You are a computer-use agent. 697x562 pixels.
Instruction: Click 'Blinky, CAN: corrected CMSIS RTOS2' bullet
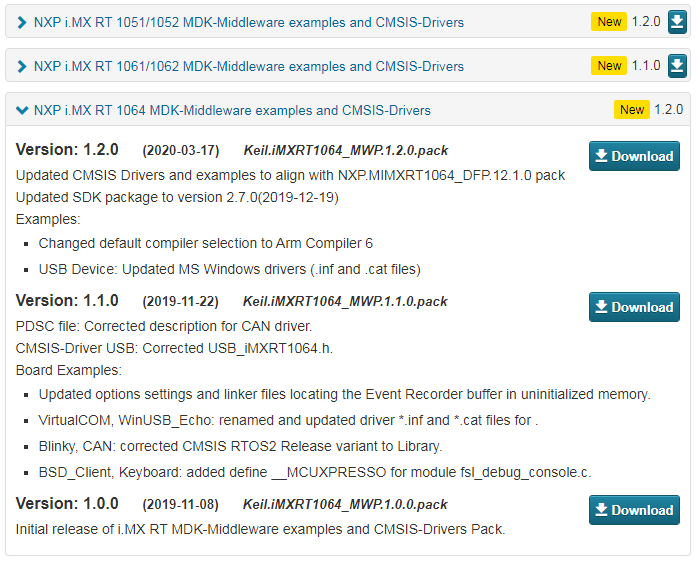240,446
